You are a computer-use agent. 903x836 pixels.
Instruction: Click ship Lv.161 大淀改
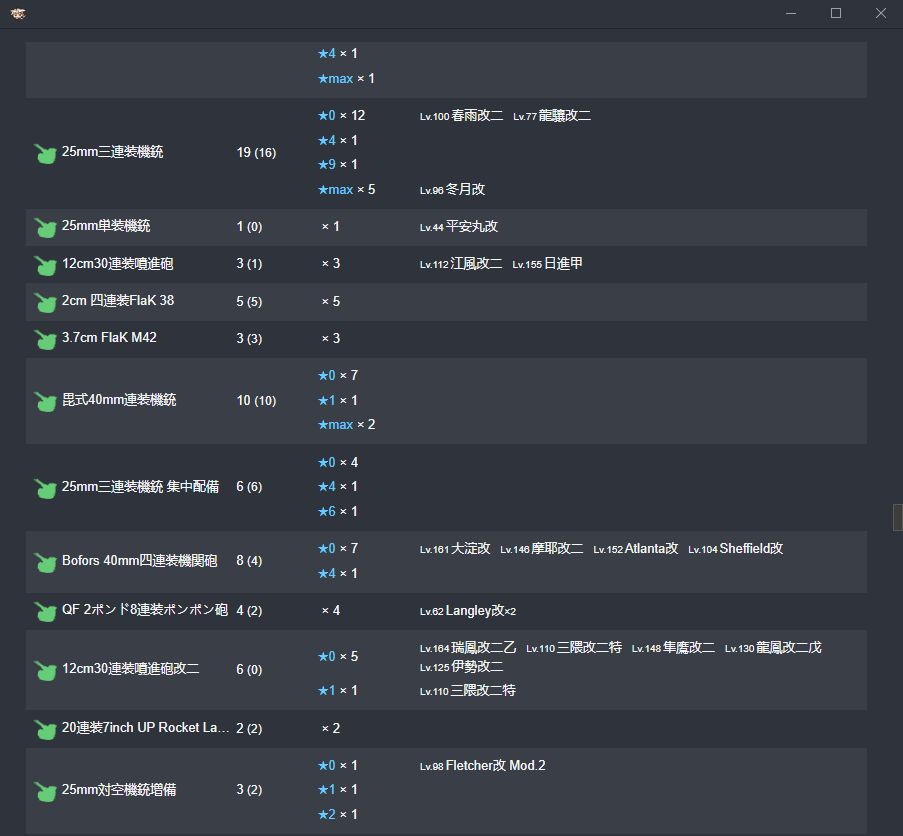pyautogui.click(x=455, y=549)
